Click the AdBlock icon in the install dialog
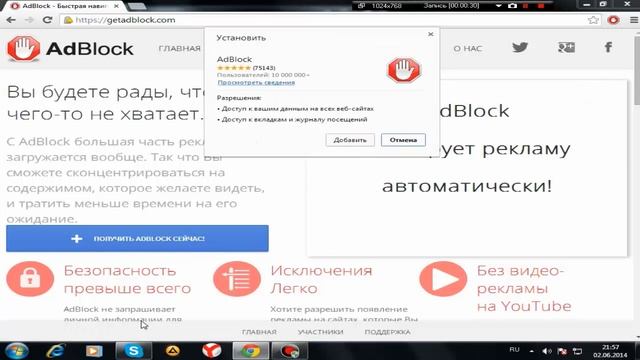Screen dimensions: 640x360 tap(404, 70)
